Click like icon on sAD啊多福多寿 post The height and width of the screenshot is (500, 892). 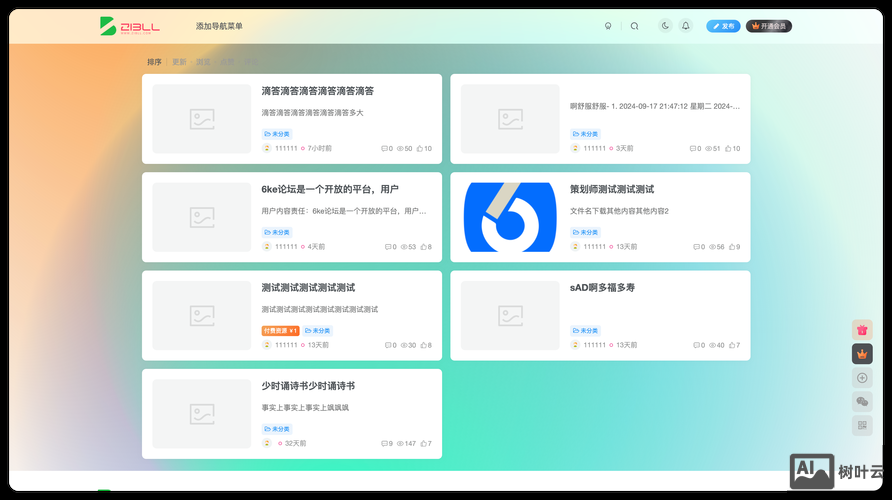(732, 345)
